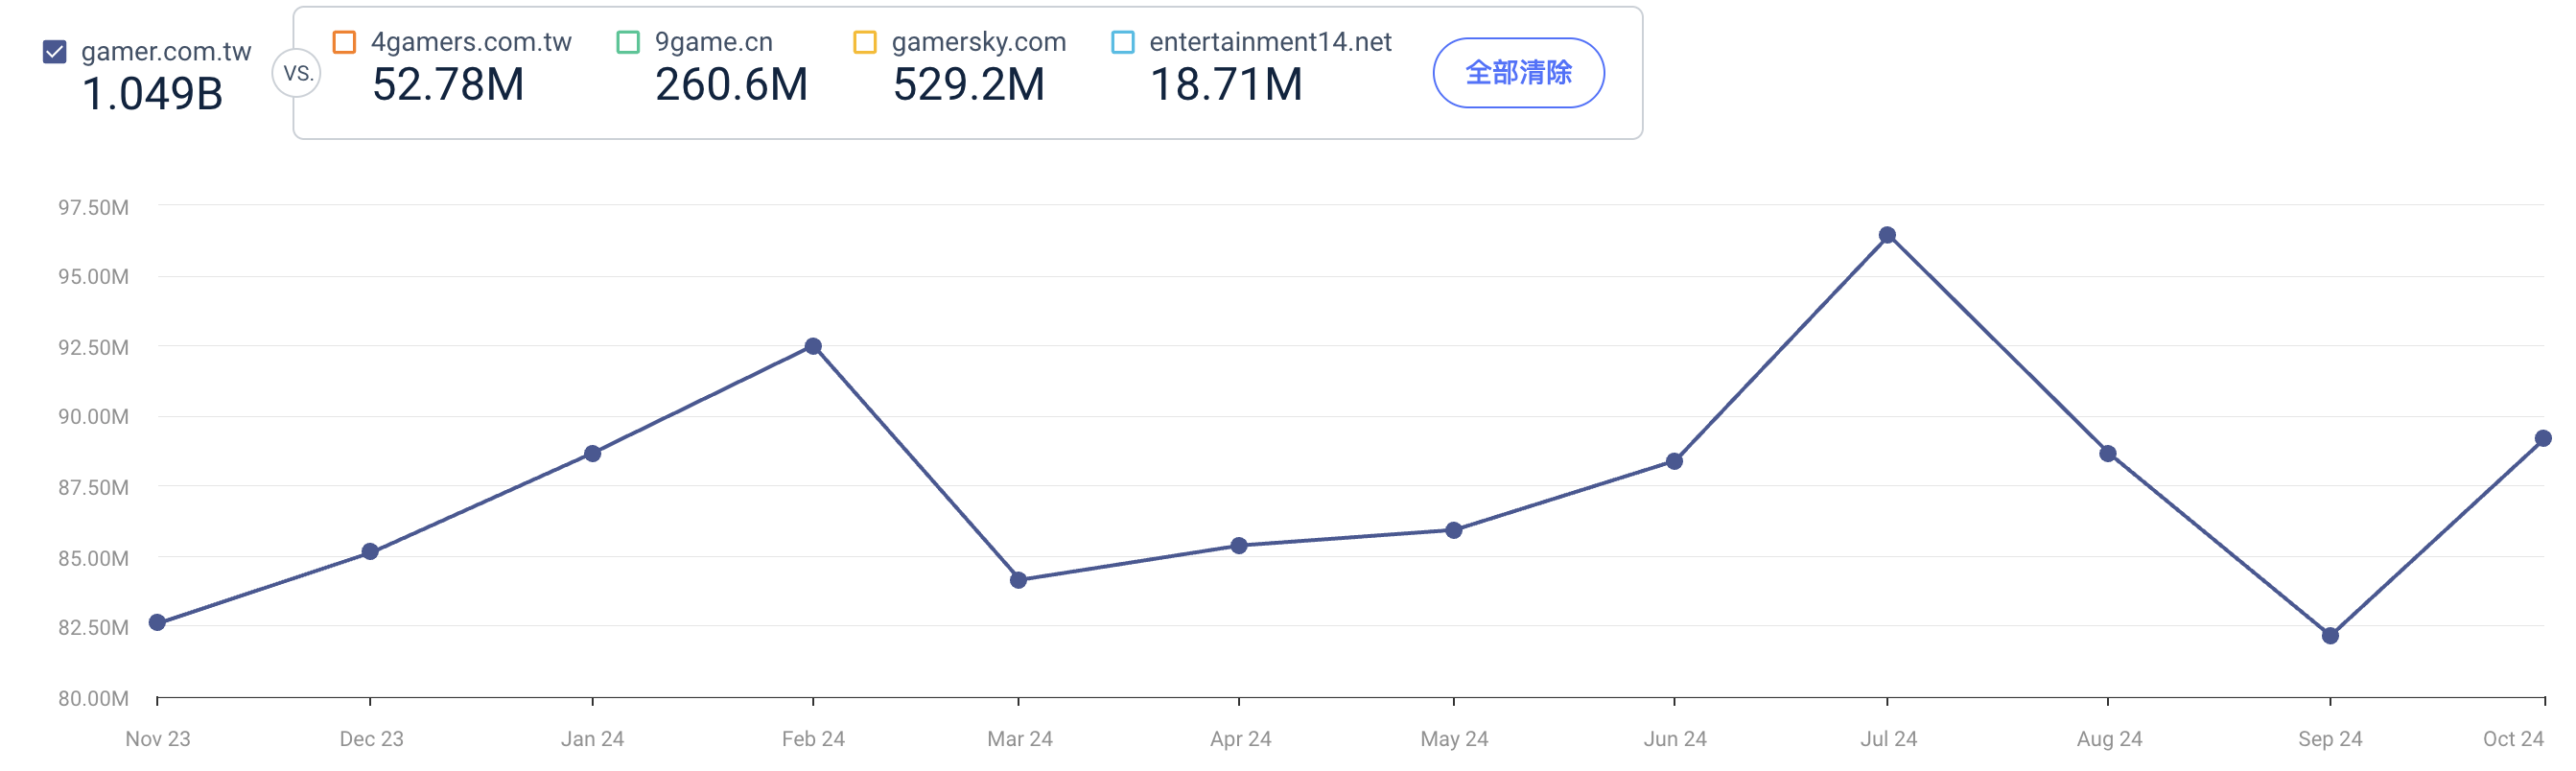
Task: Click the Oct 24 x-axis label
Action: click(x=2513, y=739)
